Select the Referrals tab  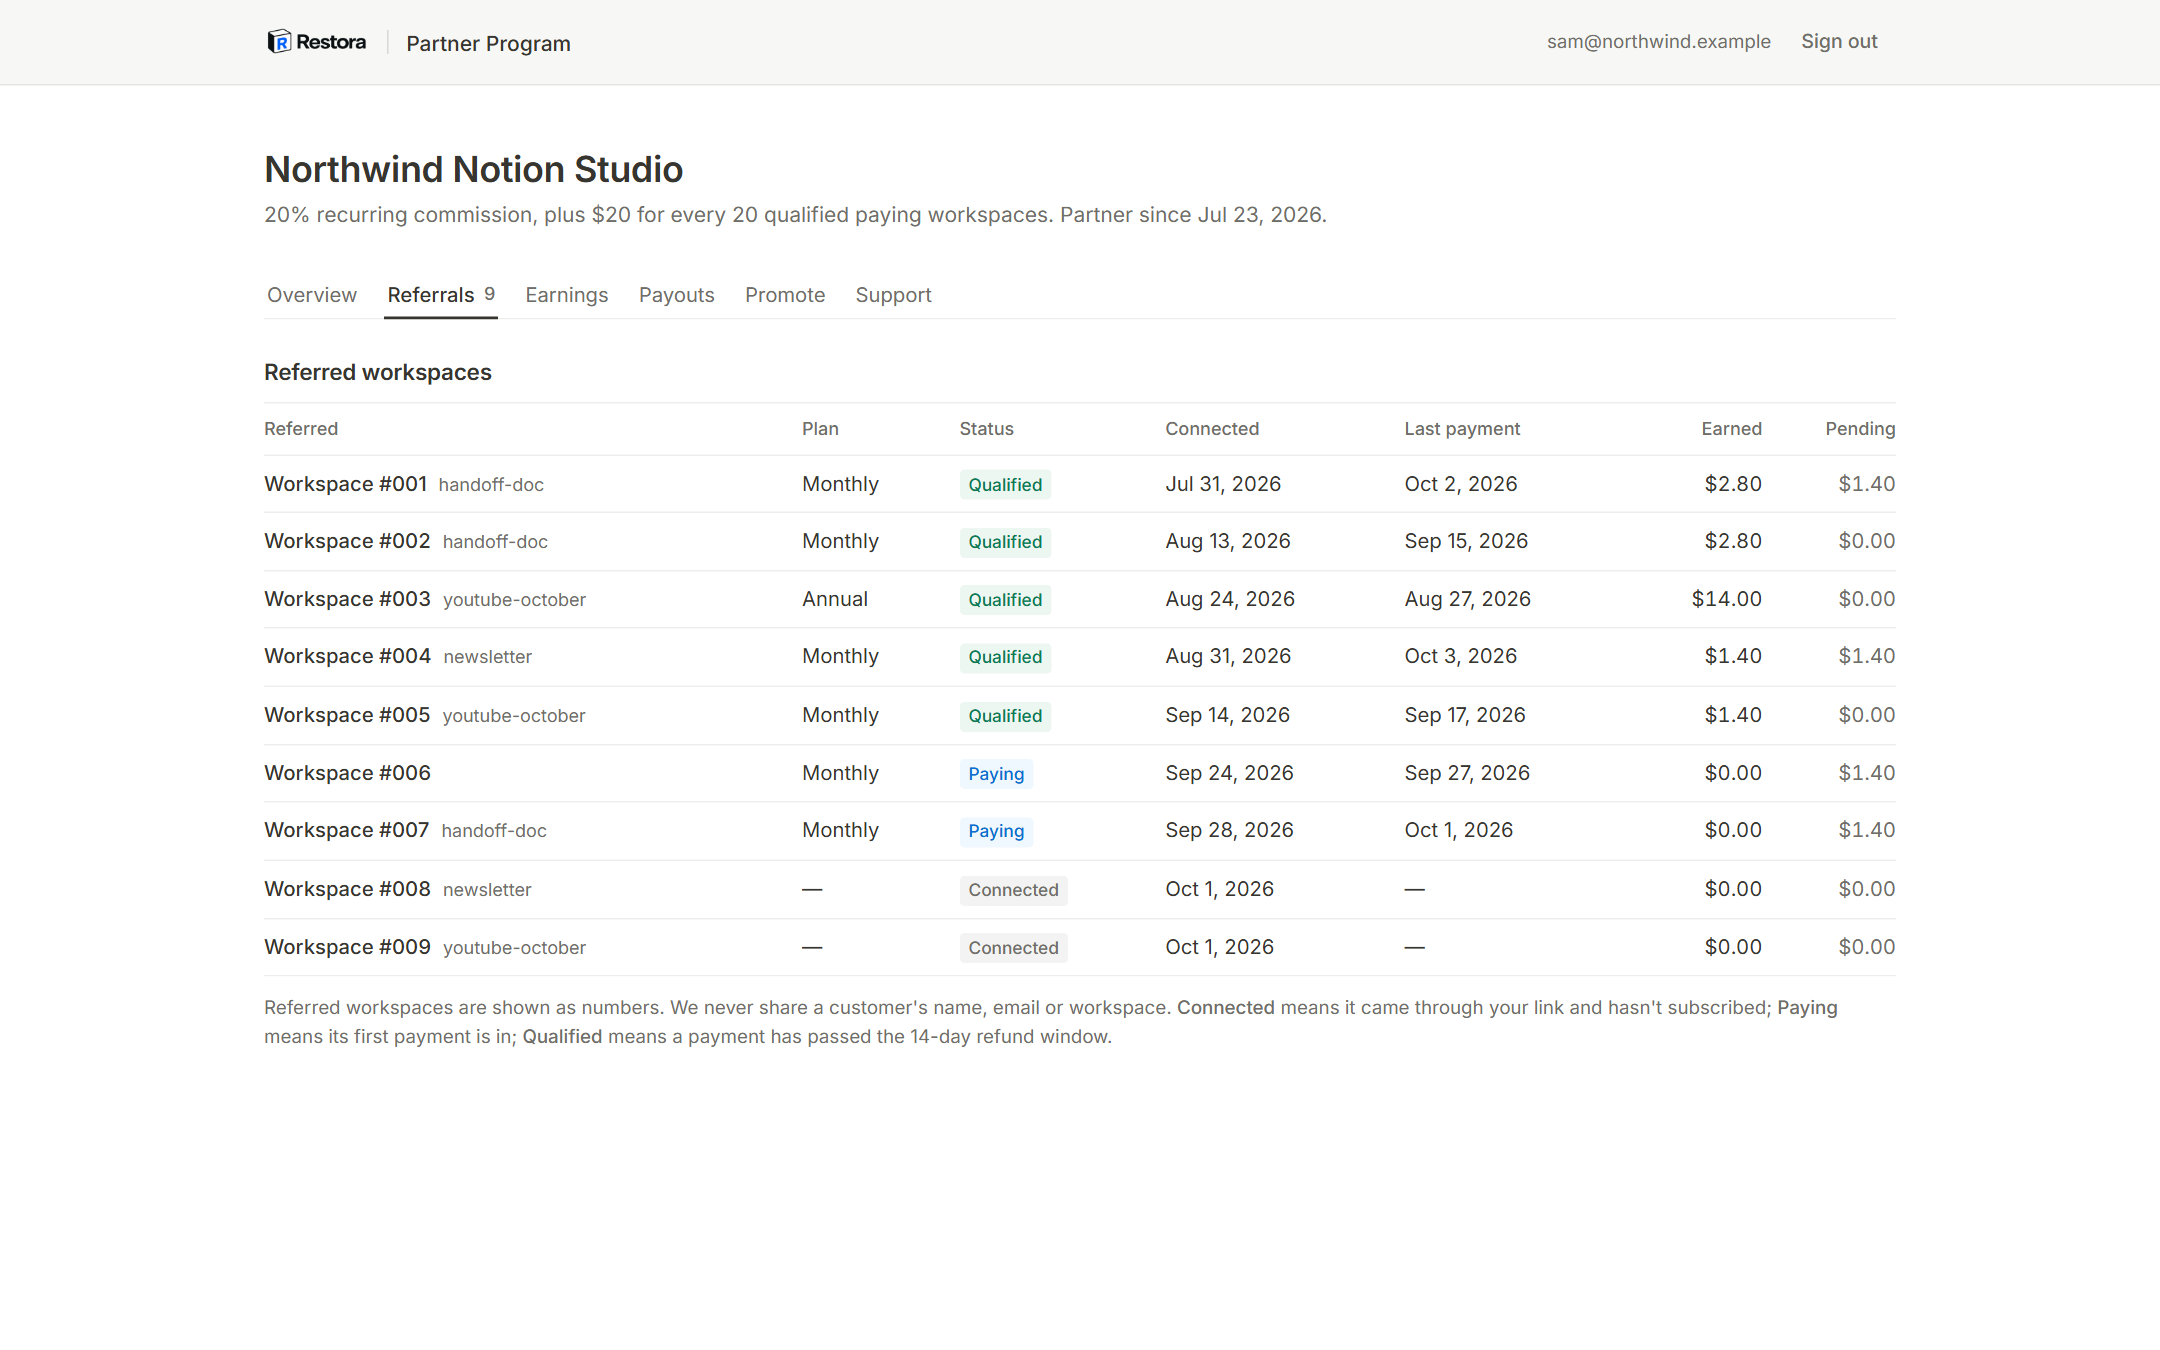441,295
